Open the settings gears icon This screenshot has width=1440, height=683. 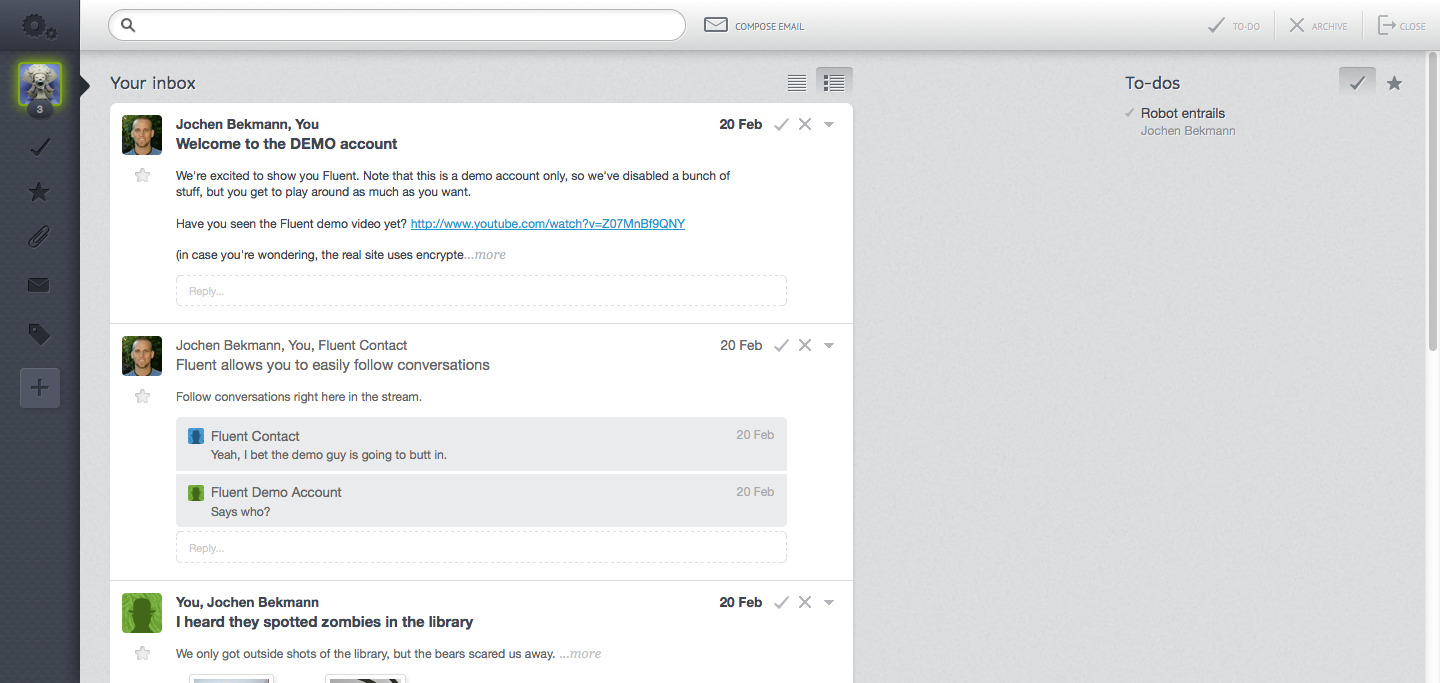pyautogui.click(x=39, y=26)
